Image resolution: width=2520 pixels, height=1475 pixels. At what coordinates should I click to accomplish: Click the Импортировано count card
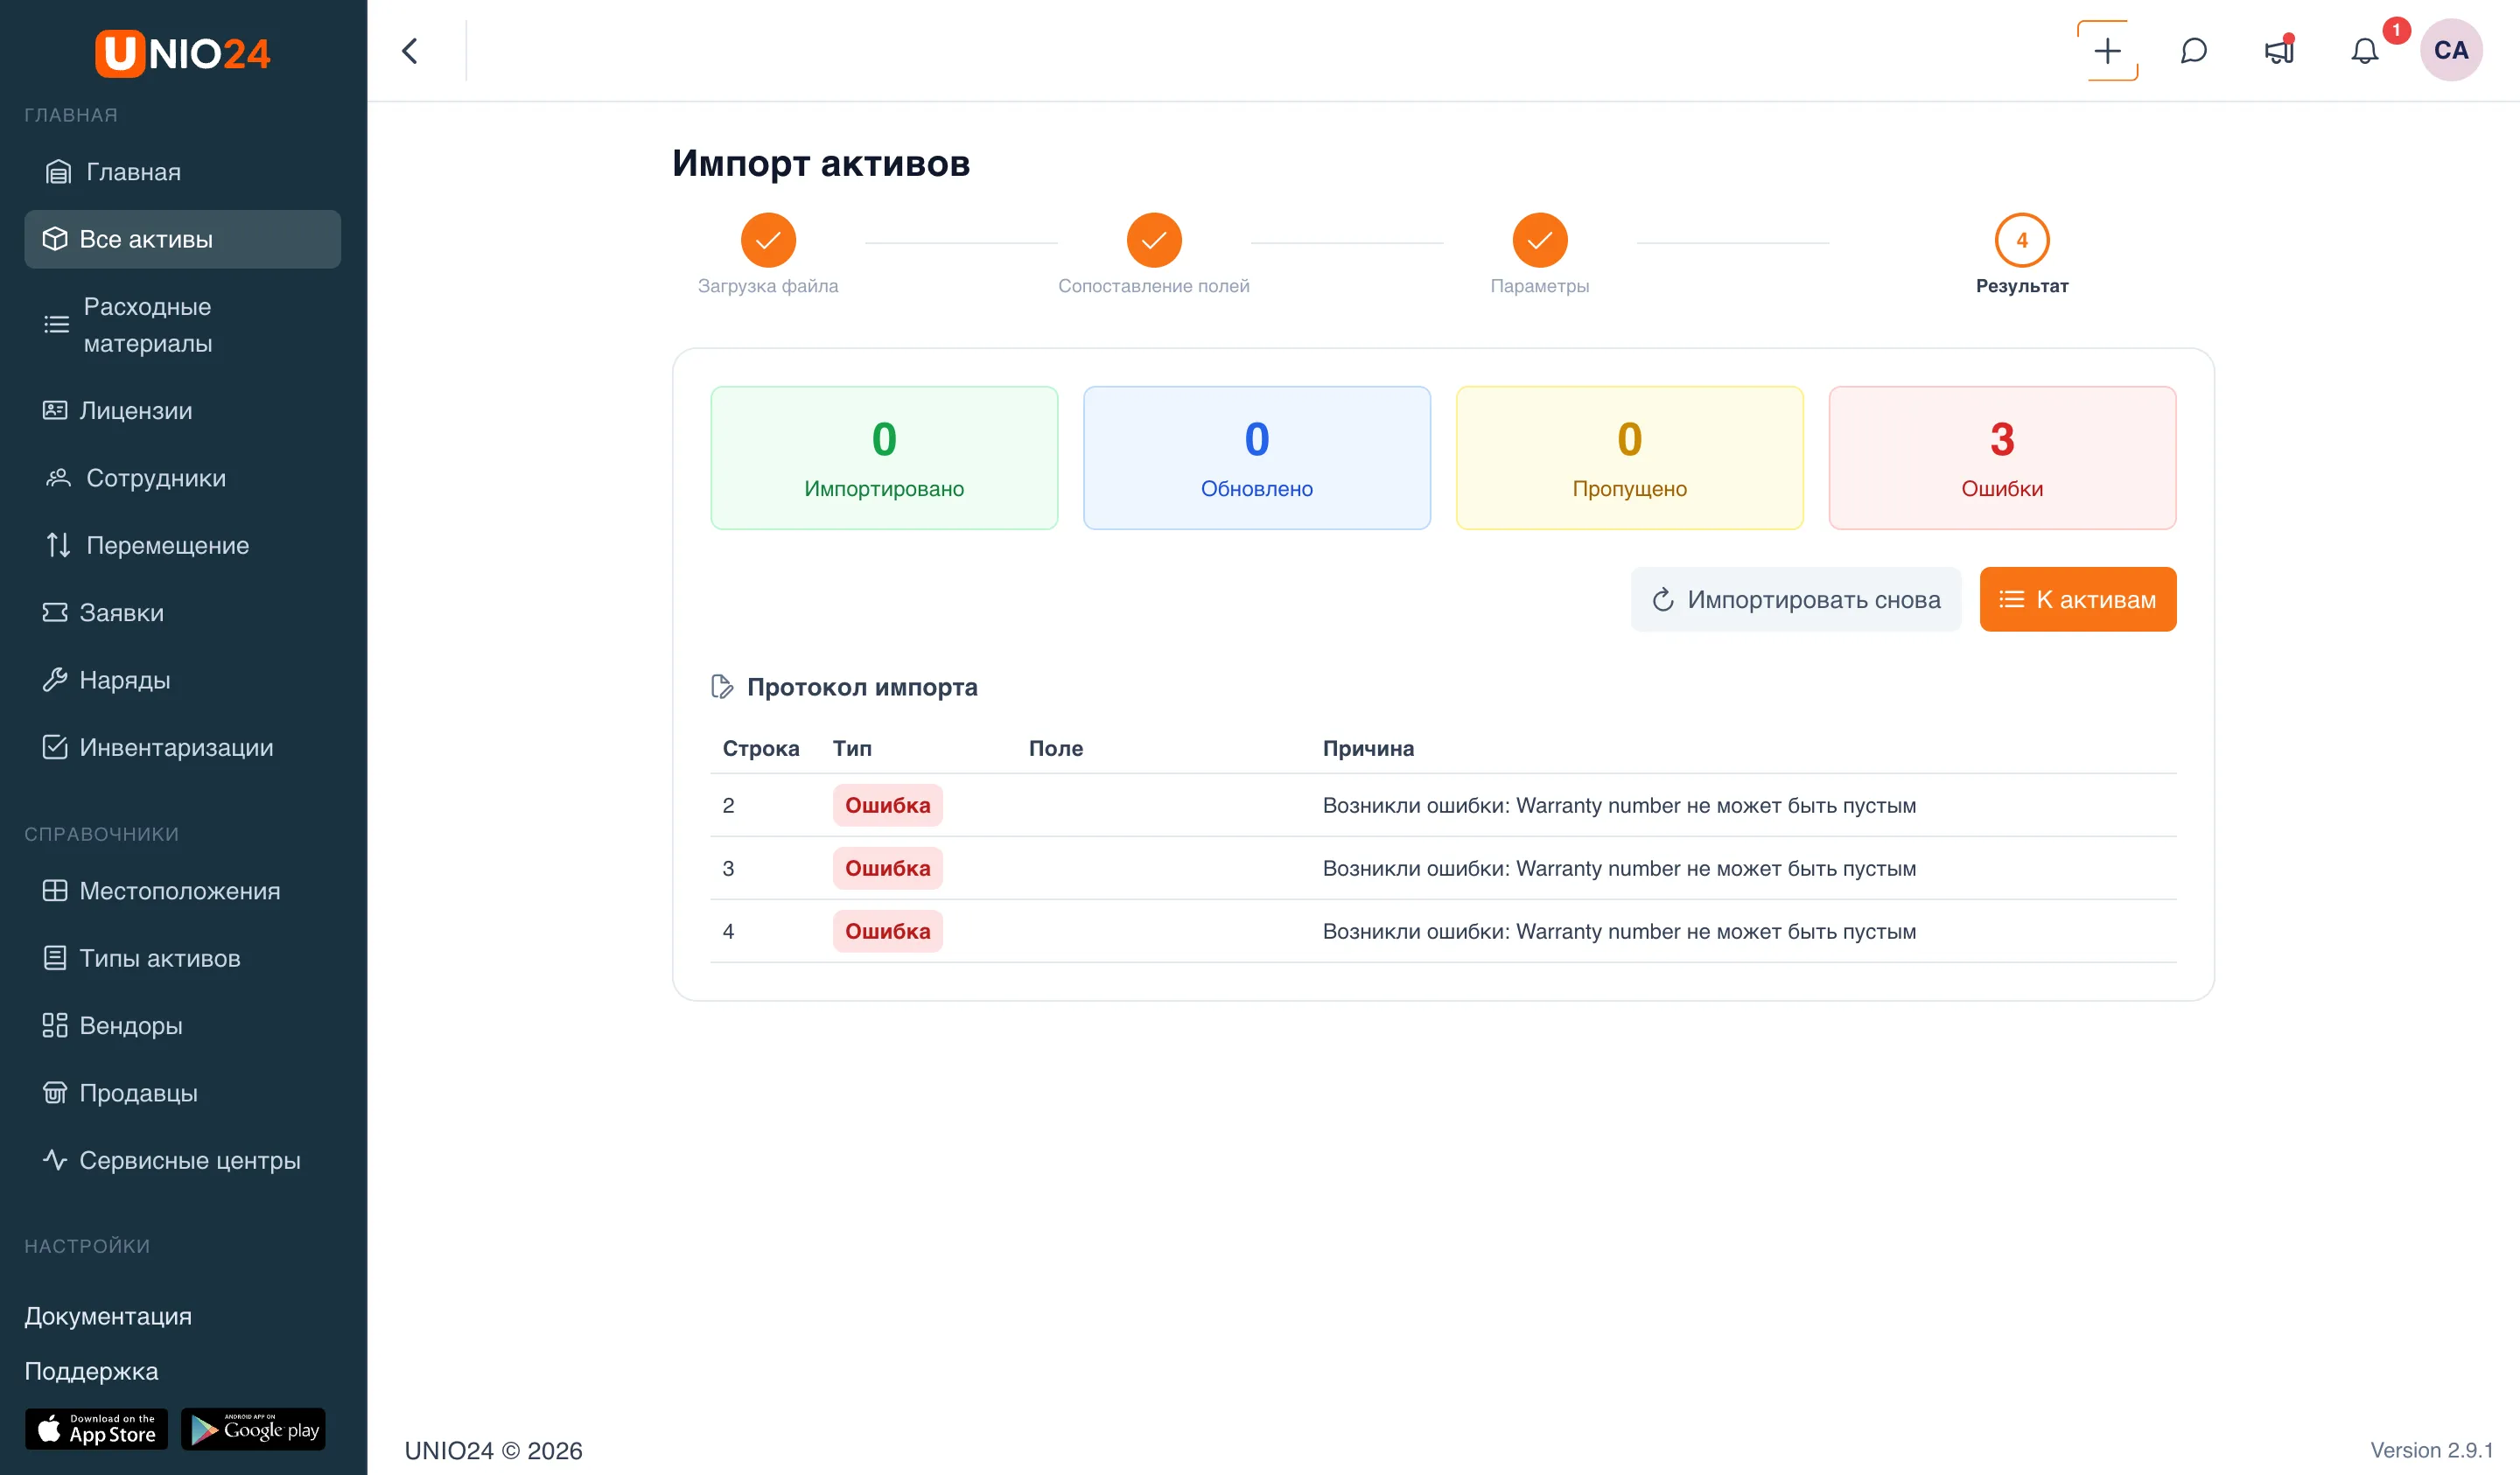point(884,458)
